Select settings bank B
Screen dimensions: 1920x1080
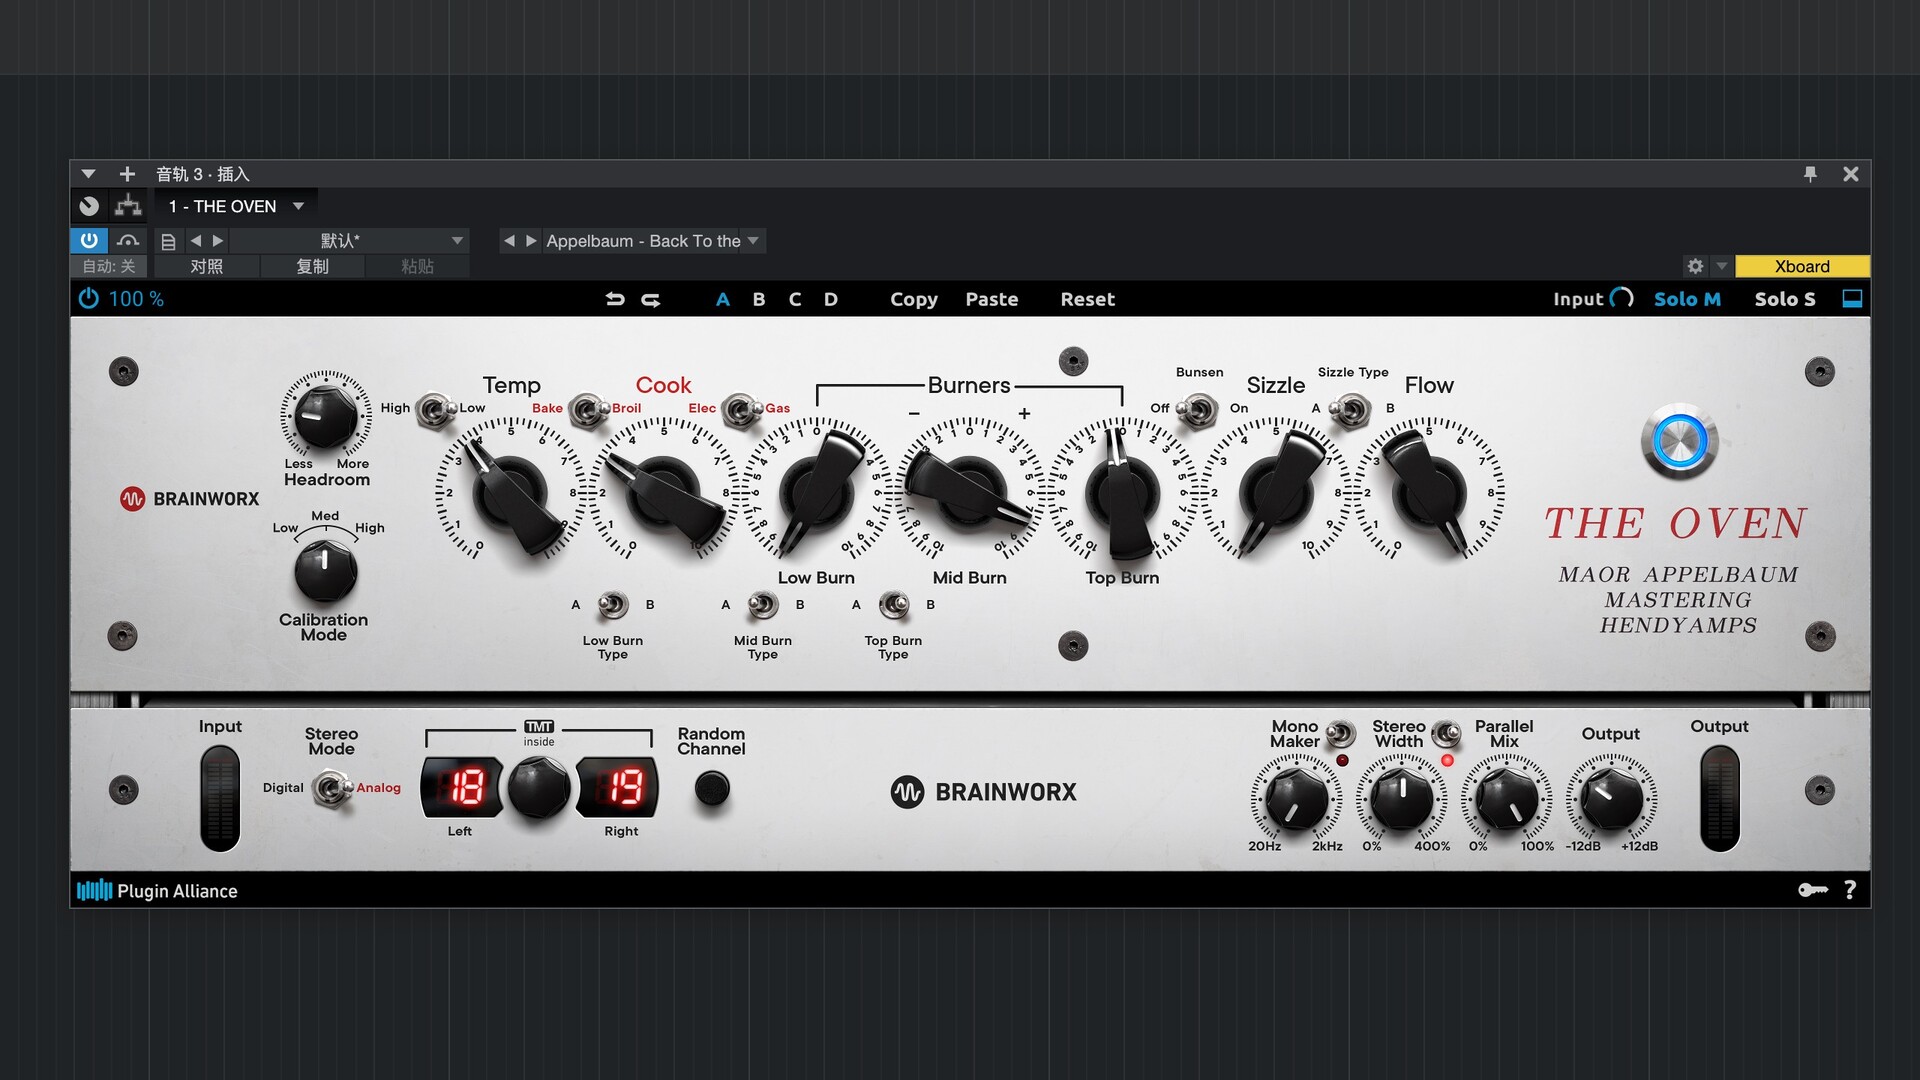pyautogui.click(x=759, y=299)
